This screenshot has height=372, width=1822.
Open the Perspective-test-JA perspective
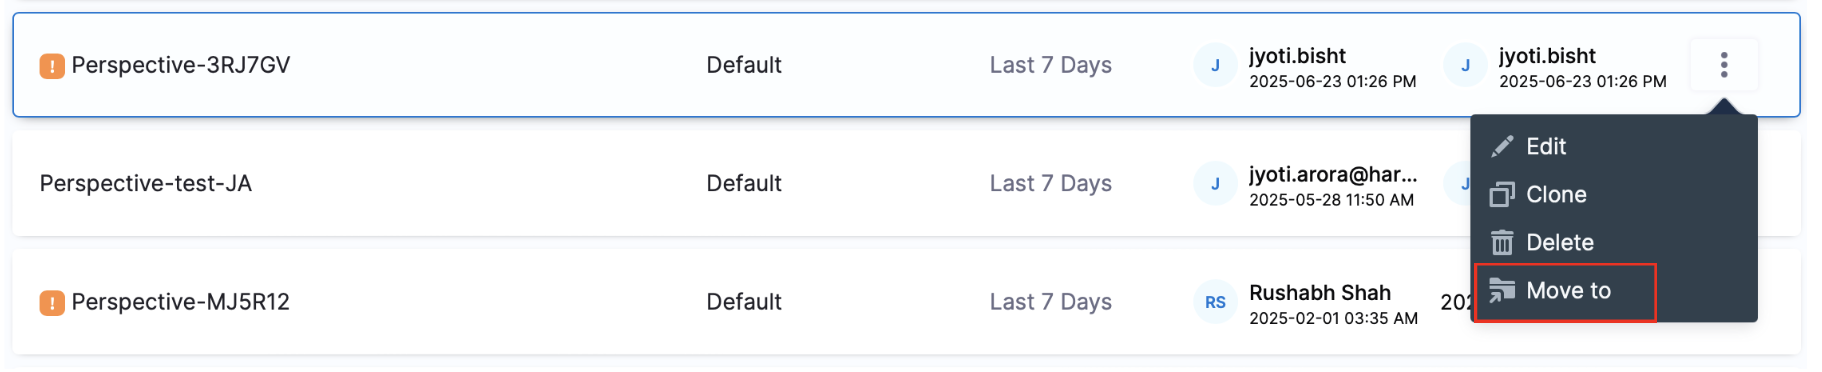tap(146, 184)
